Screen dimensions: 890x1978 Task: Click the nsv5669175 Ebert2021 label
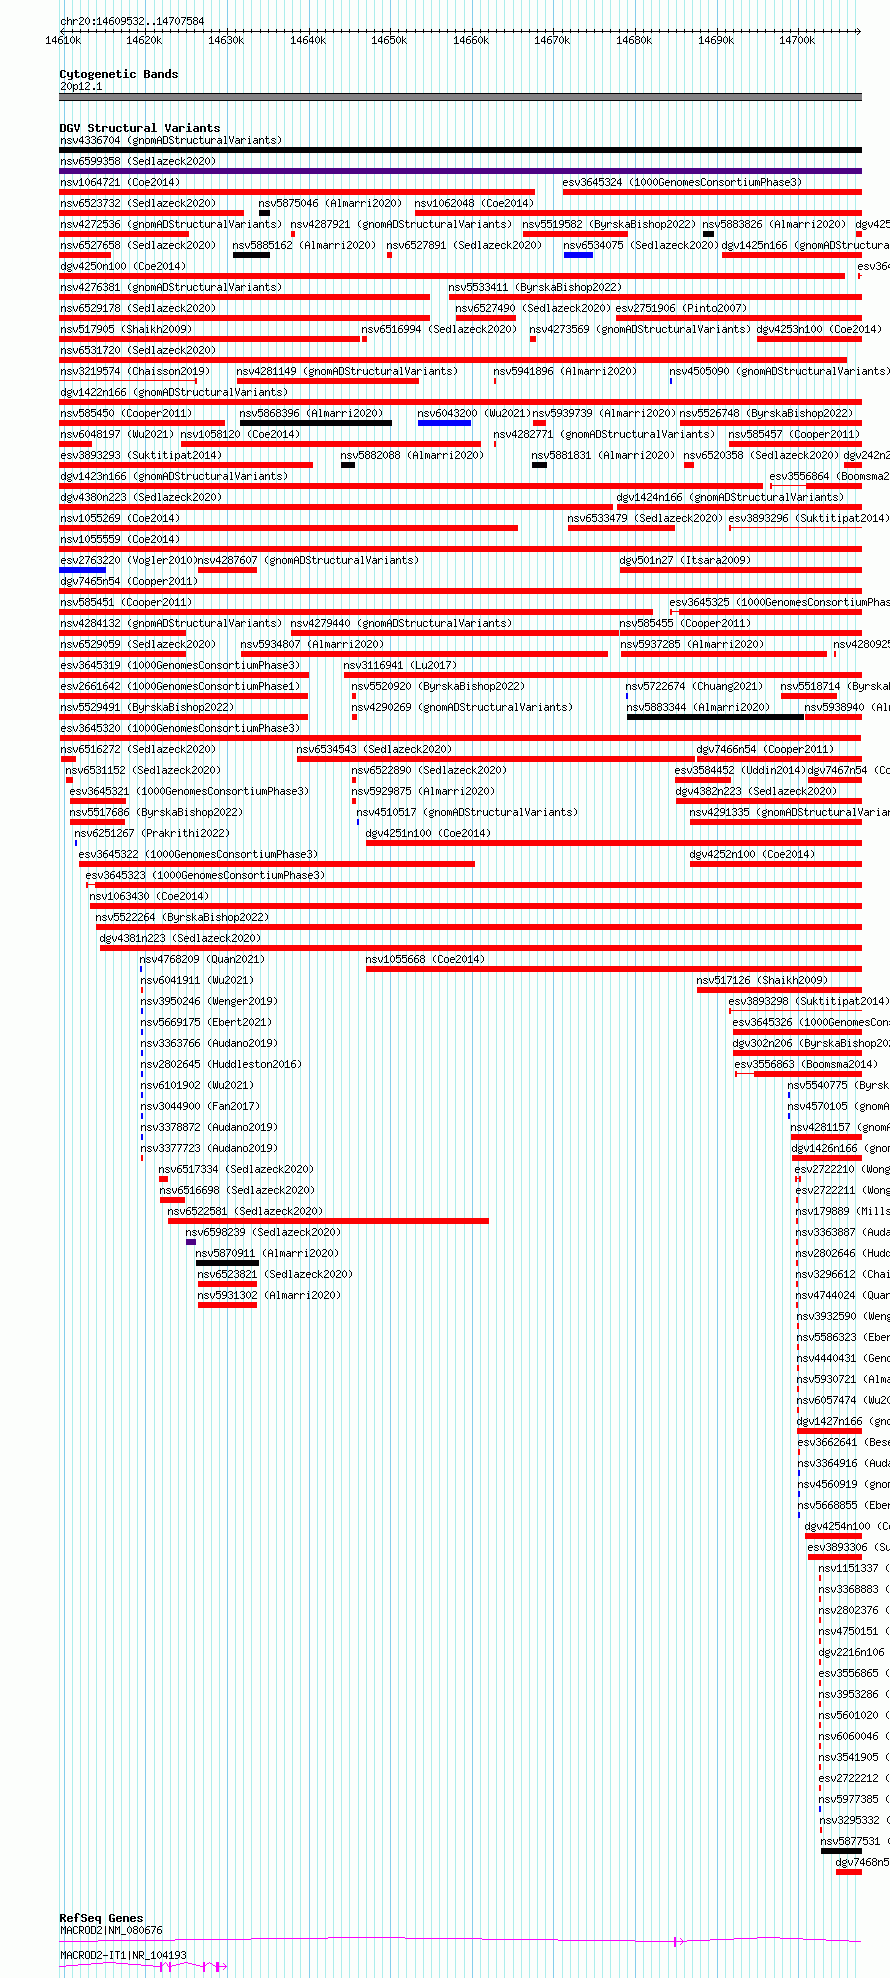(206, 1022)
